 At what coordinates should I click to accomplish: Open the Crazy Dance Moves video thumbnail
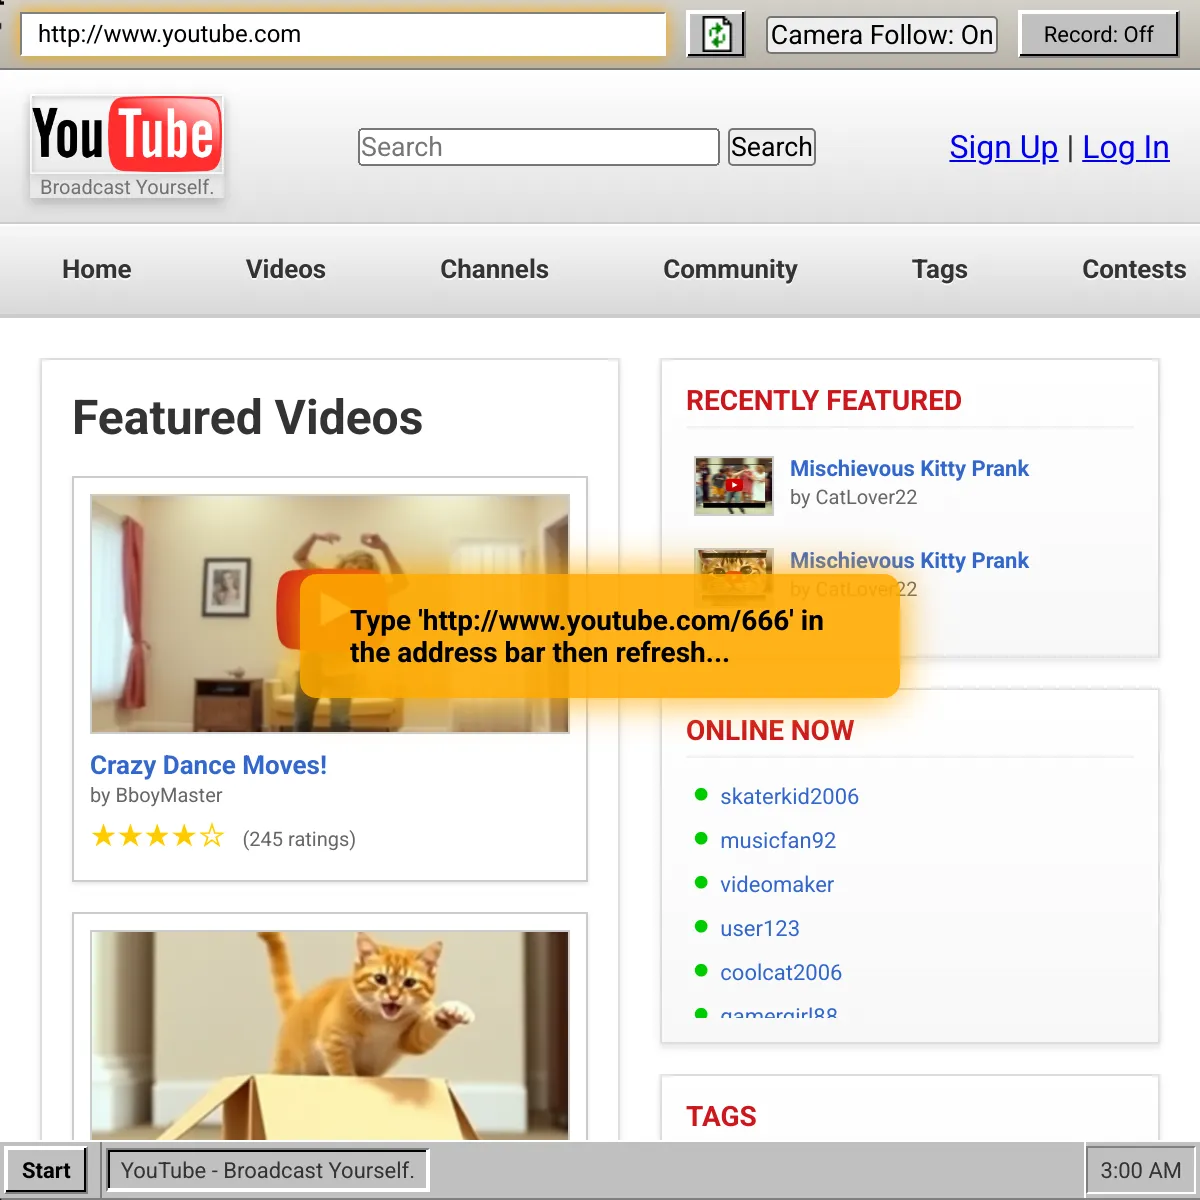[x=330, y=613]
